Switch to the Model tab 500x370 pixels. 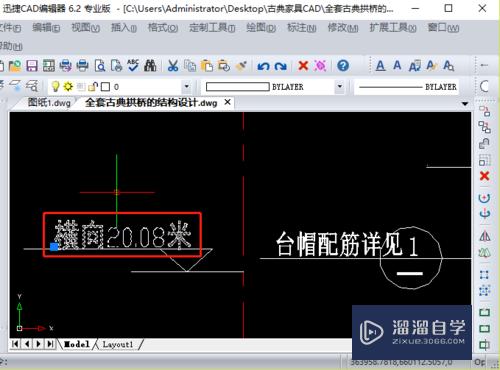(x=77, y=344)
